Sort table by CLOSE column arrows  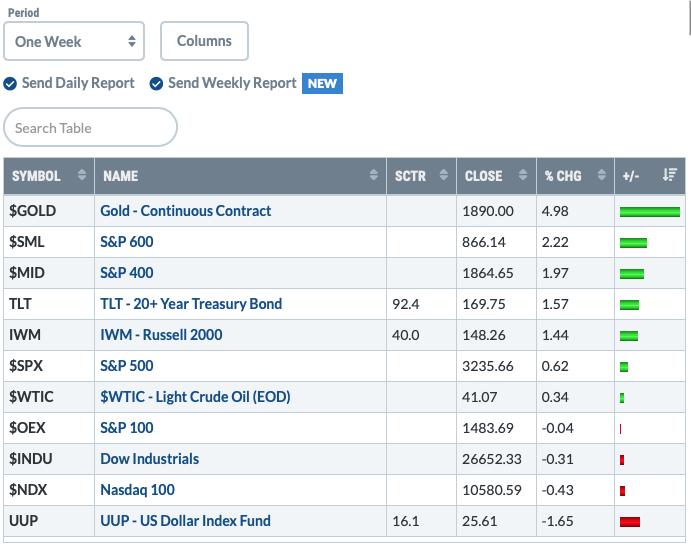point(523,175)
